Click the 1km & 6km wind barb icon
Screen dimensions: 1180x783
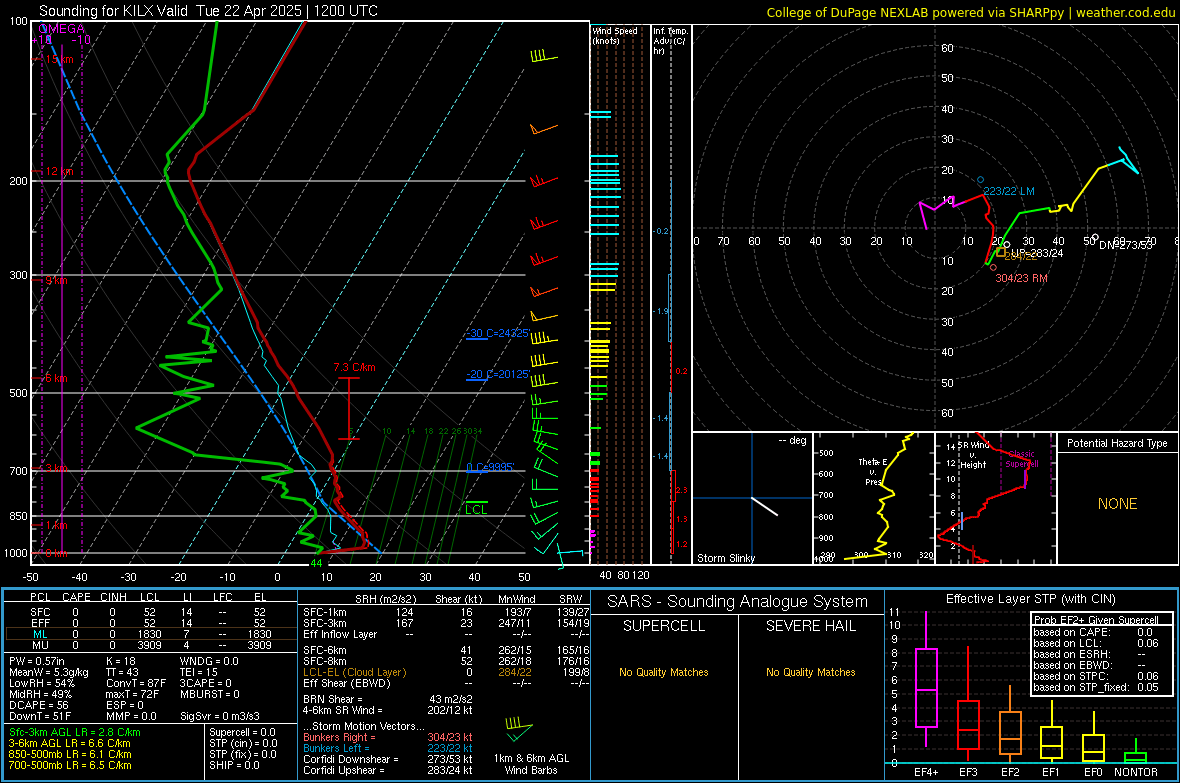pos(519,728)
